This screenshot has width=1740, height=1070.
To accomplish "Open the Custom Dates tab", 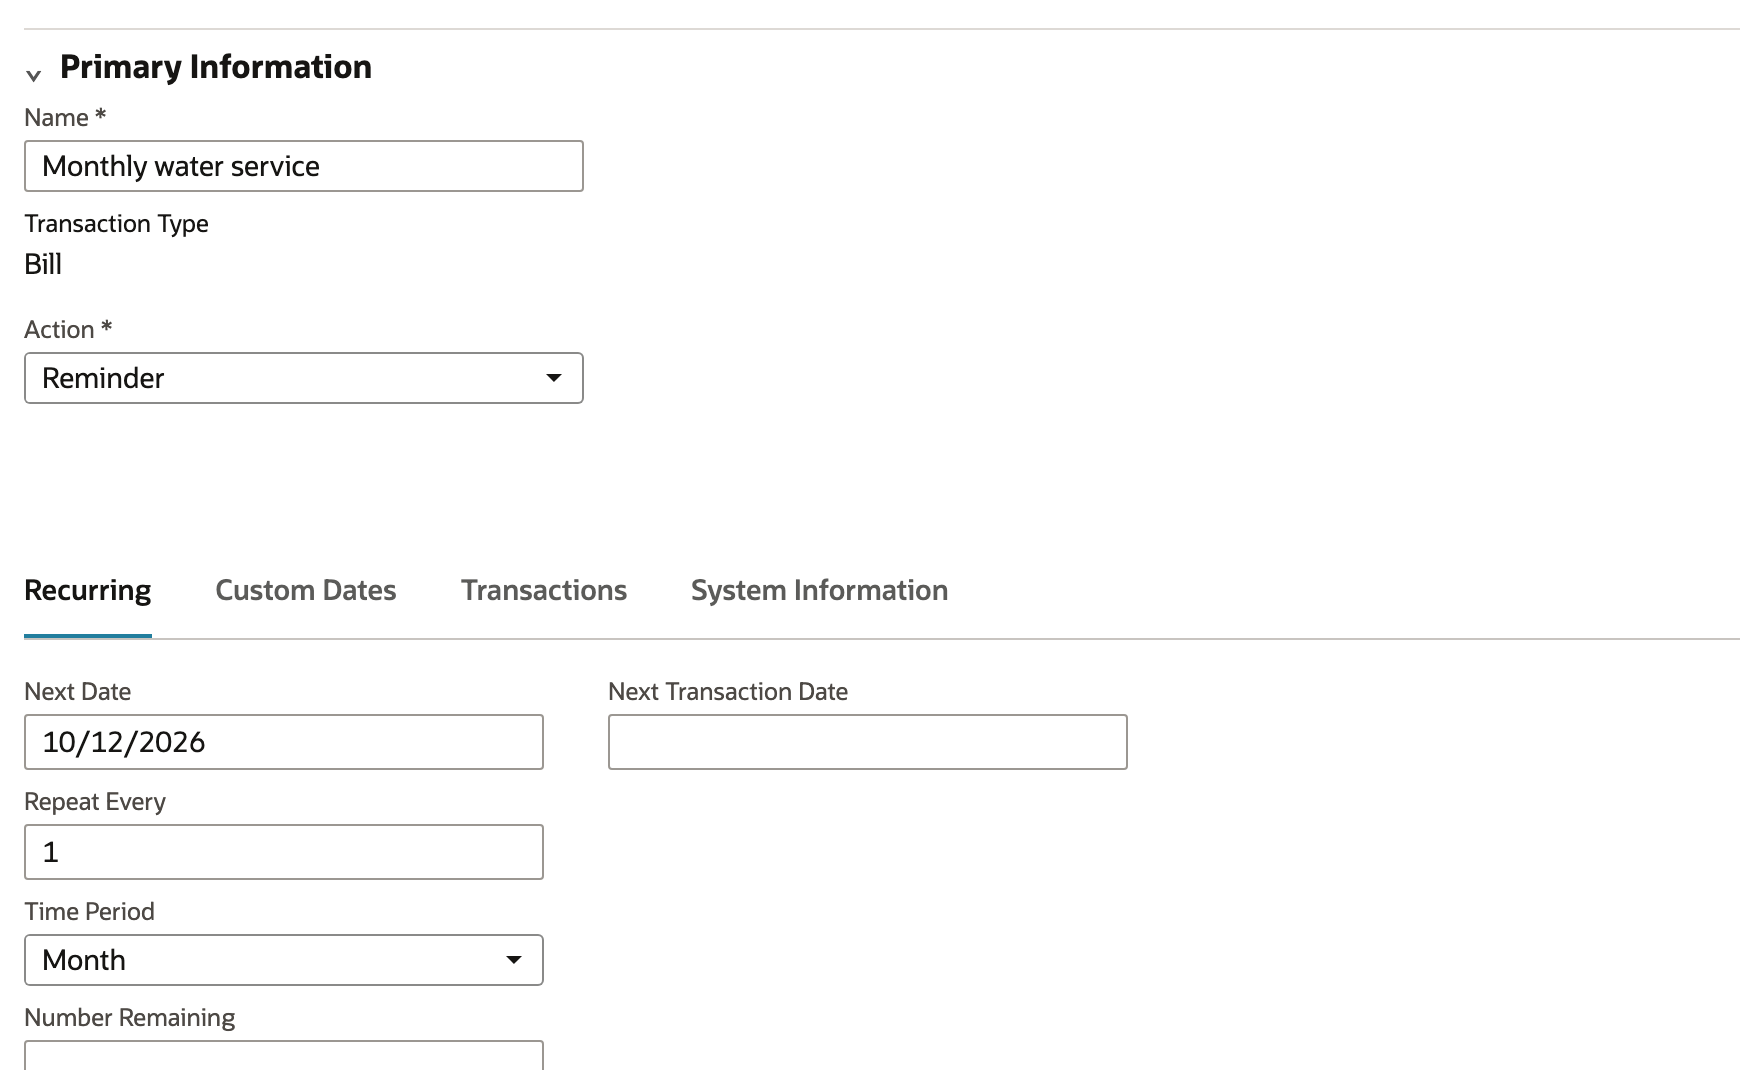I will (x=306, y=590).
